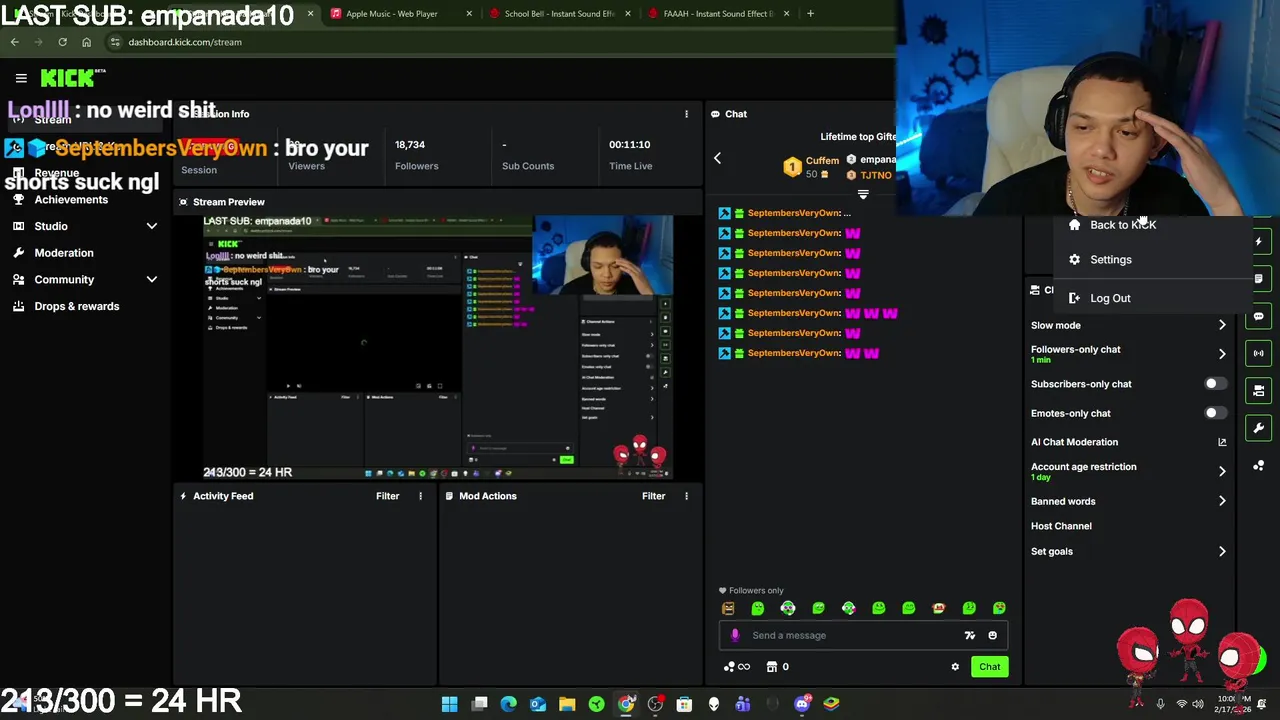1280x720 pixels.
Task: Open the chat bubble panel icon
Action: pos(1259,316)
